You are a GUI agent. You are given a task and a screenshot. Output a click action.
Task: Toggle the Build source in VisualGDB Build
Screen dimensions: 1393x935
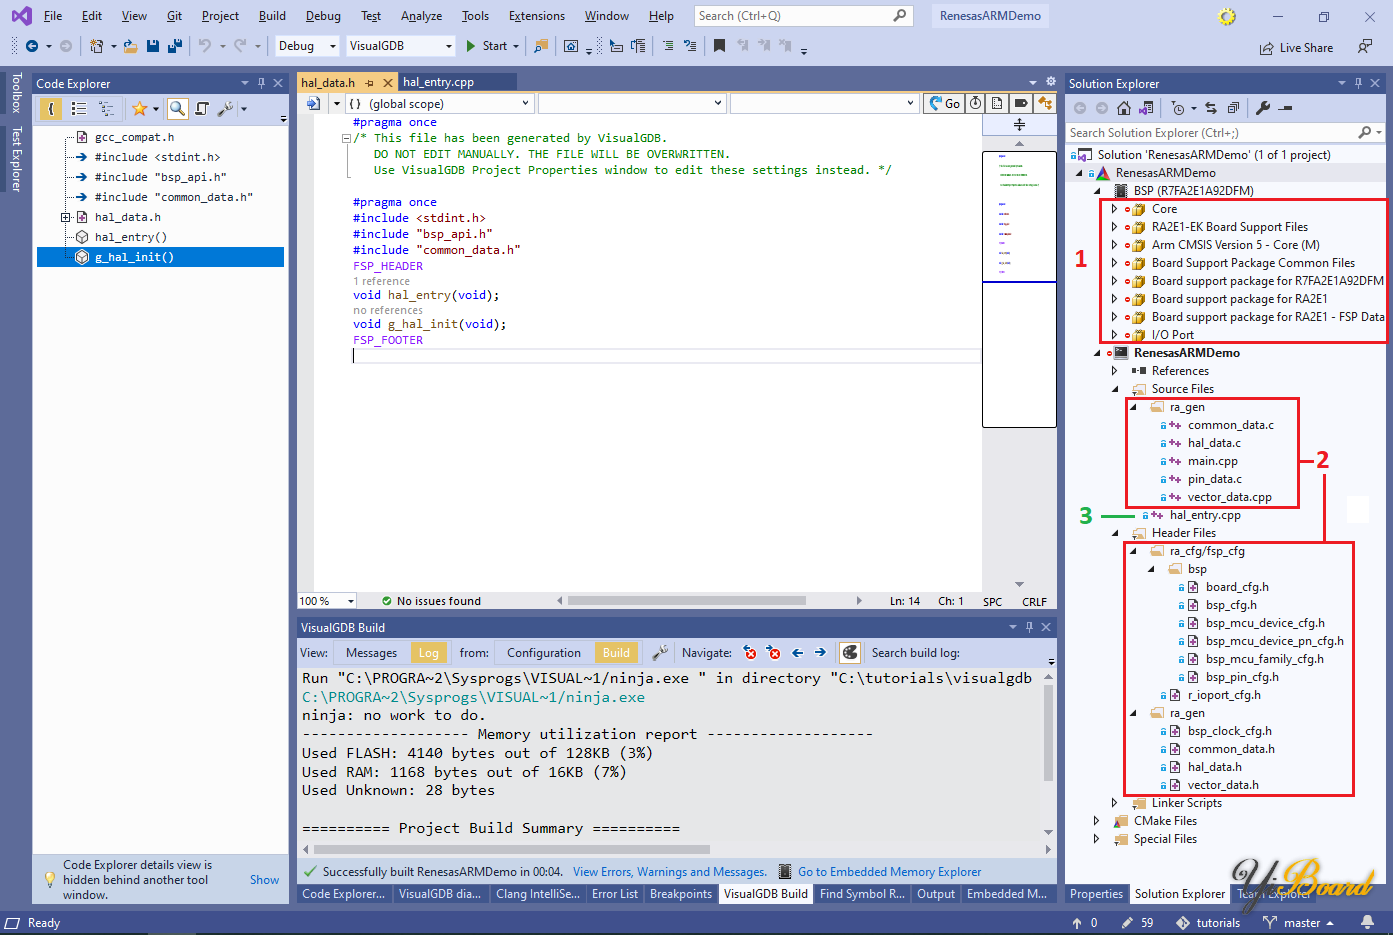click(616, 653)
